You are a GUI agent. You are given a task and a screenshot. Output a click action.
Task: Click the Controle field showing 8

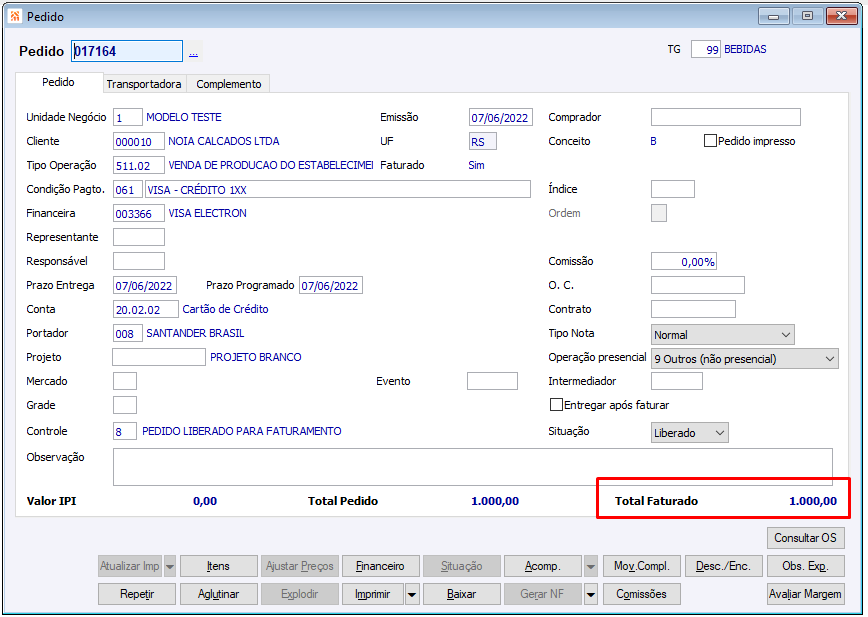(125, 431)
